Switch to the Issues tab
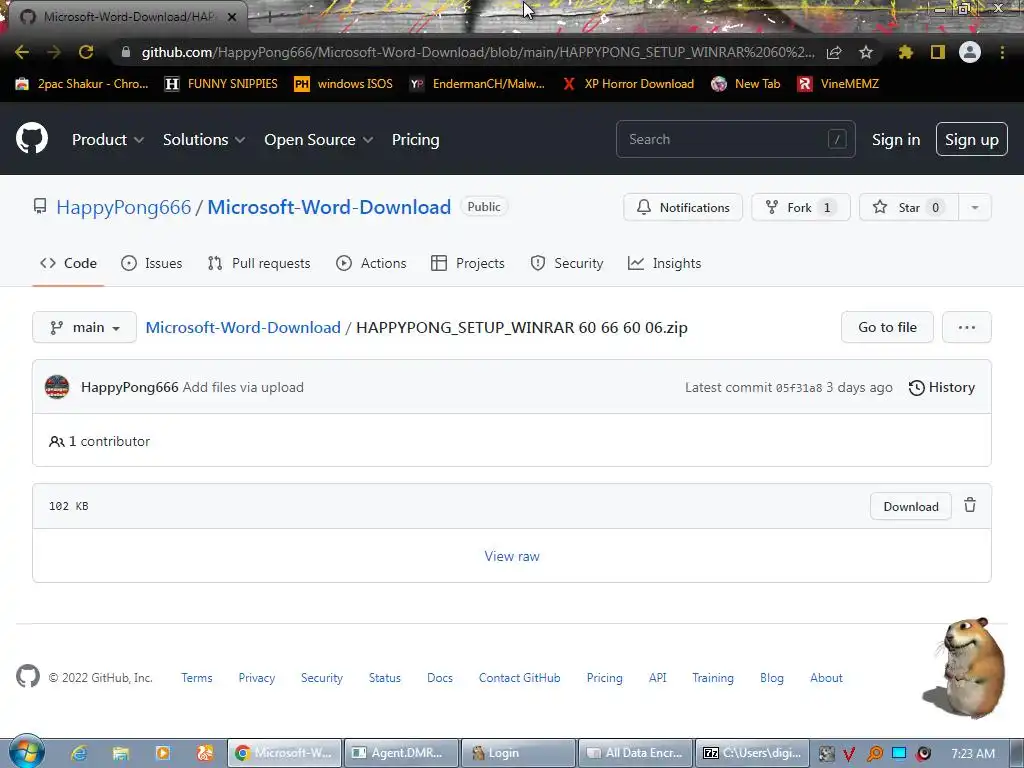This screenshot has height=768, width=1024. click(152, 263)
